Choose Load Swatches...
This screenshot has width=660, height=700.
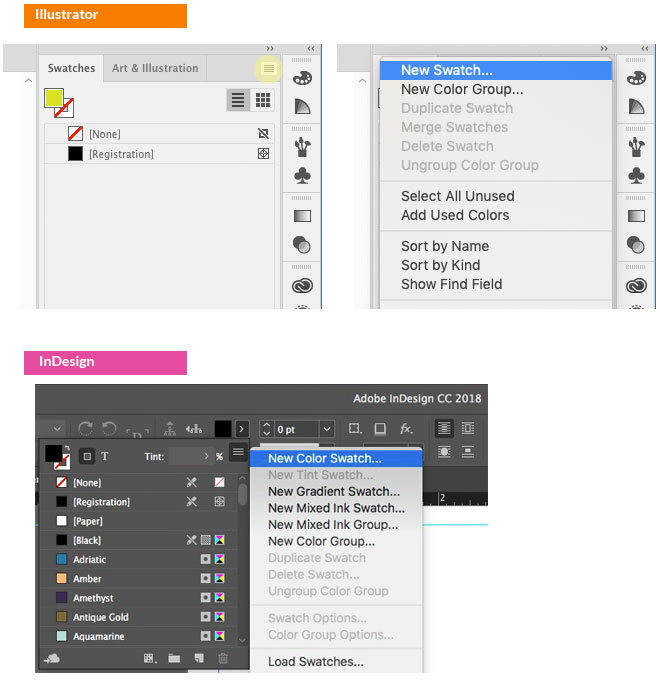click(336, 662)
